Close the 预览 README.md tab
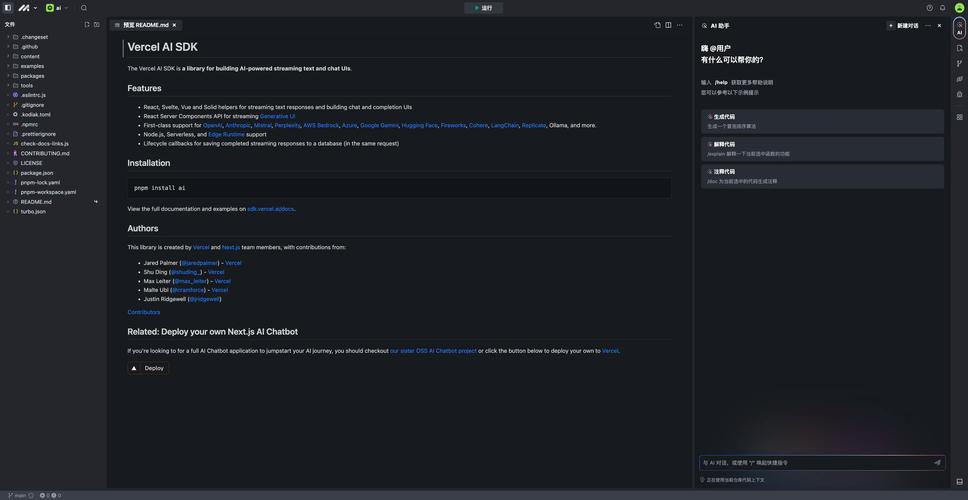The width and height of the screenshot is (968, 500). (x=174, y=25)
